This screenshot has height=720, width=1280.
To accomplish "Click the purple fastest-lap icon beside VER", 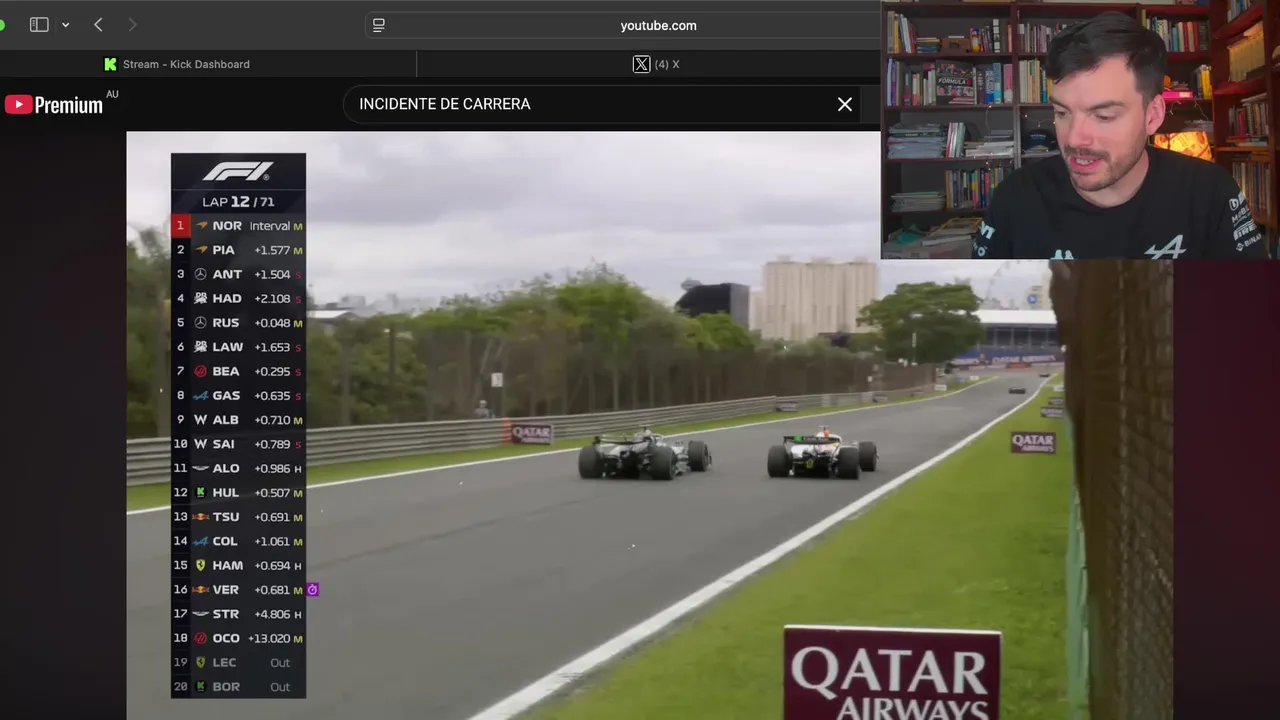I will [x=312, y=590].
